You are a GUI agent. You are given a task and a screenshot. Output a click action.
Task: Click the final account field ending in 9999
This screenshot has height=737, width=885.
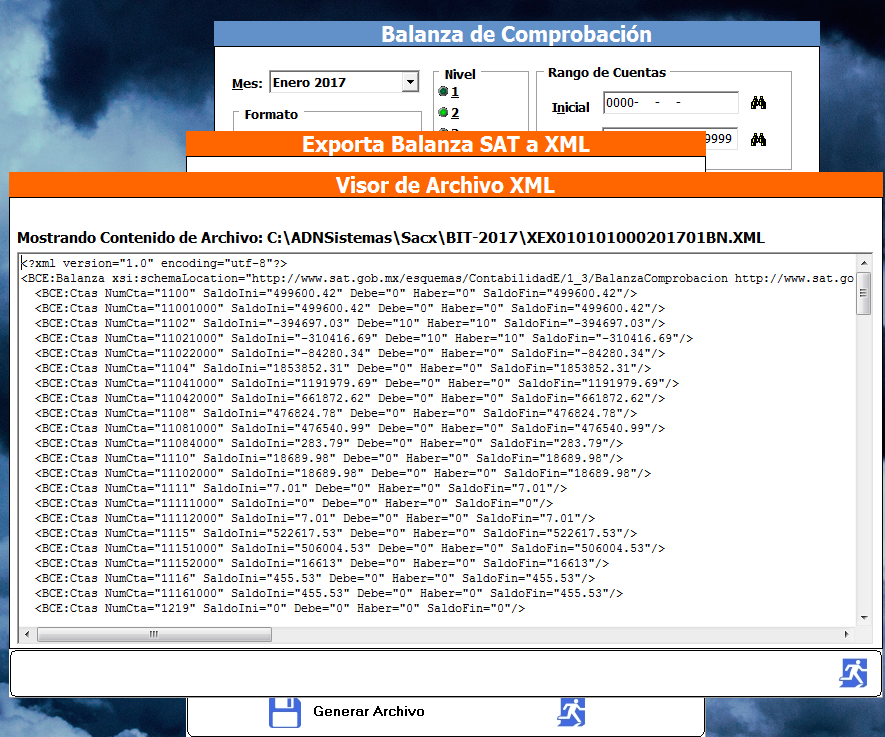721,139
